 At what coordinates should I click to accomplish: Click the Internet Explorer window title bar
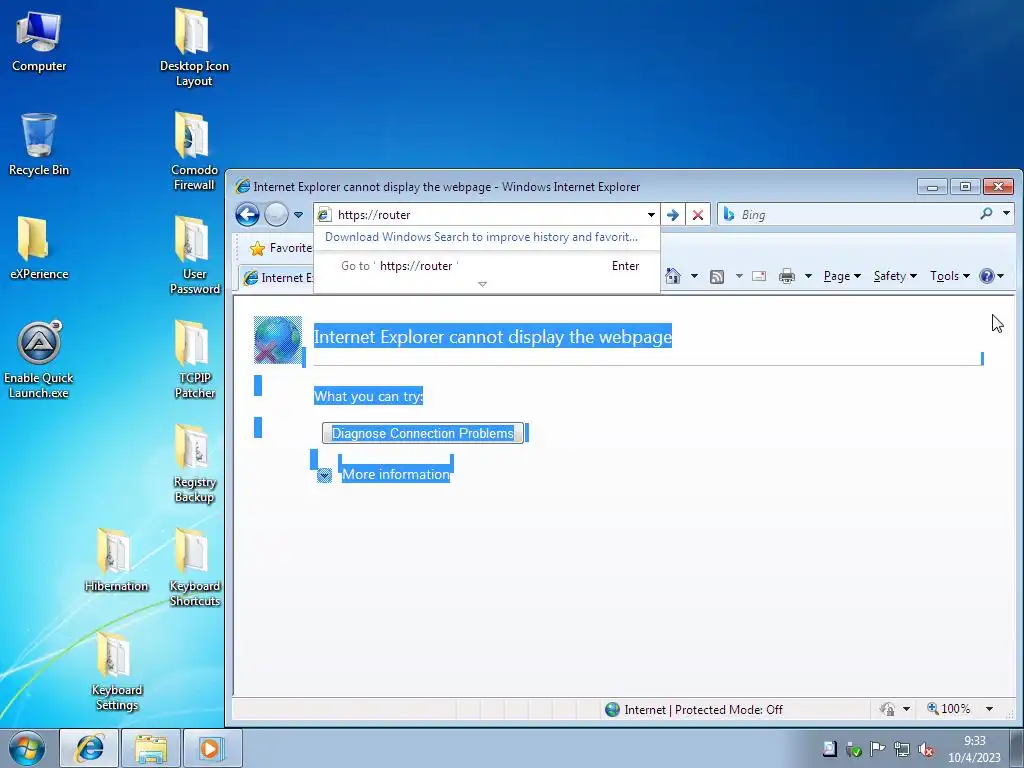point(575,187)
